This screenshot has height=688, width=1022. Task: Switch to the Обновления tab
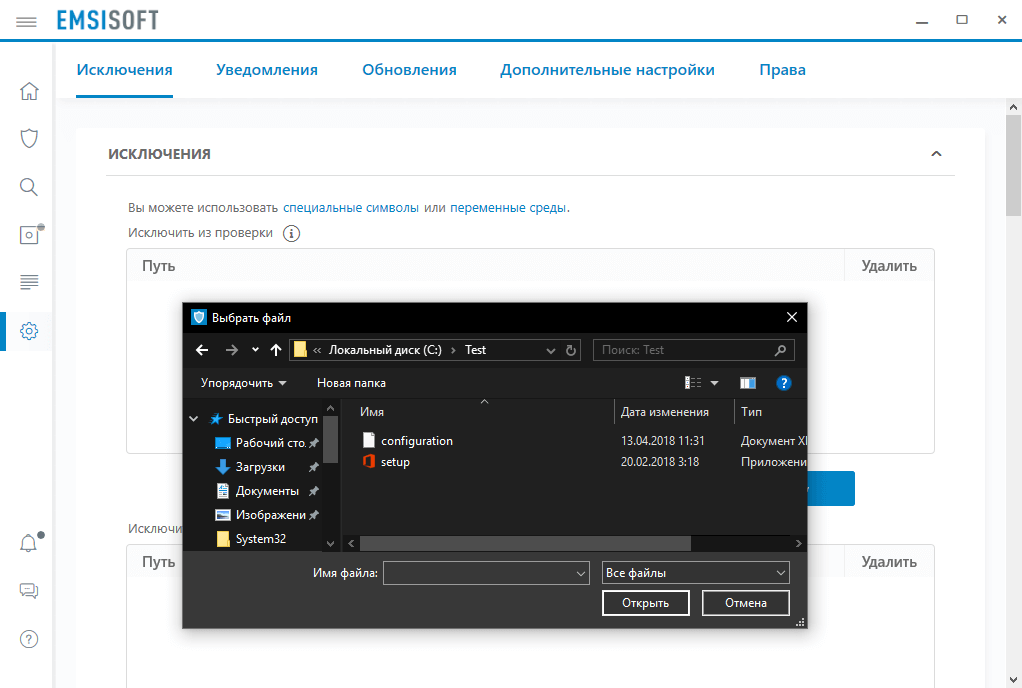tap(409, 70)
